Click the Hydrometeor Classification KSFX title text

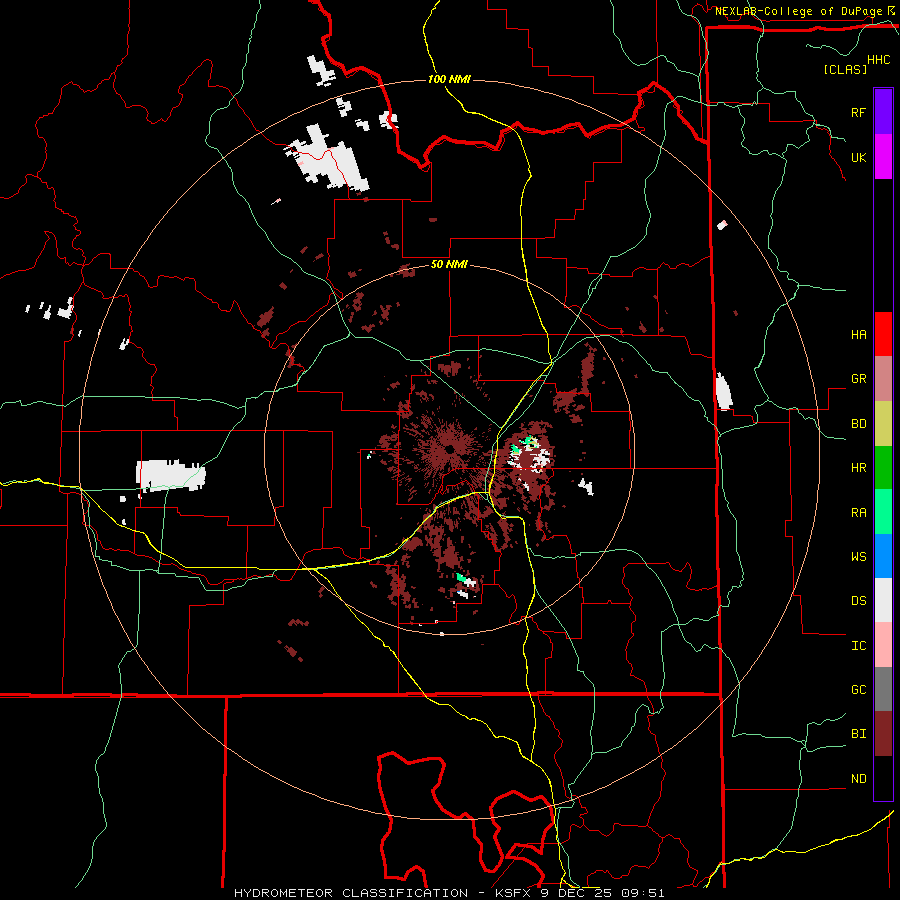(449, 893)
